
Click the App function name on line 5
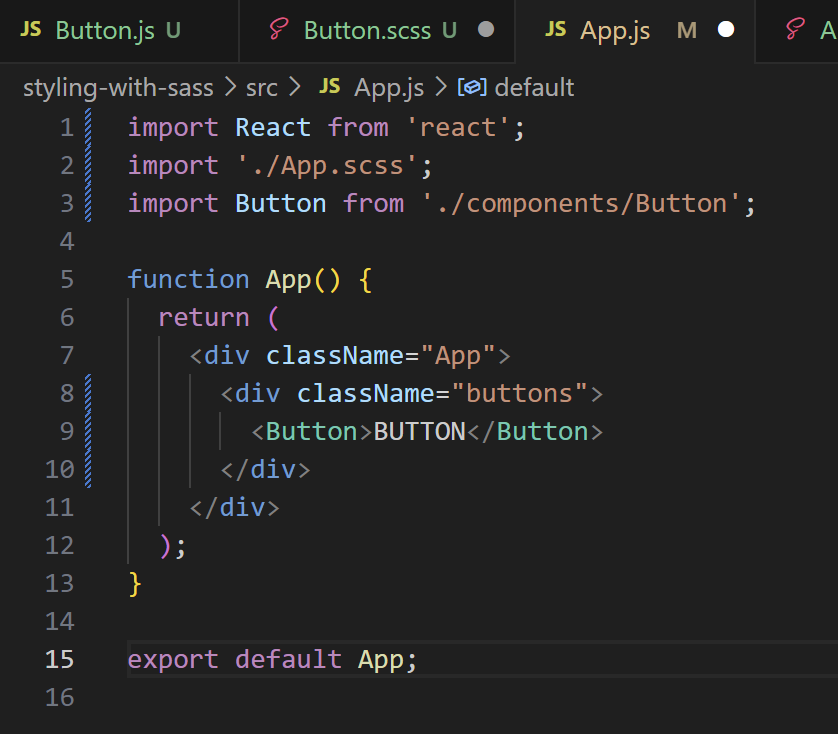[288, 281]
